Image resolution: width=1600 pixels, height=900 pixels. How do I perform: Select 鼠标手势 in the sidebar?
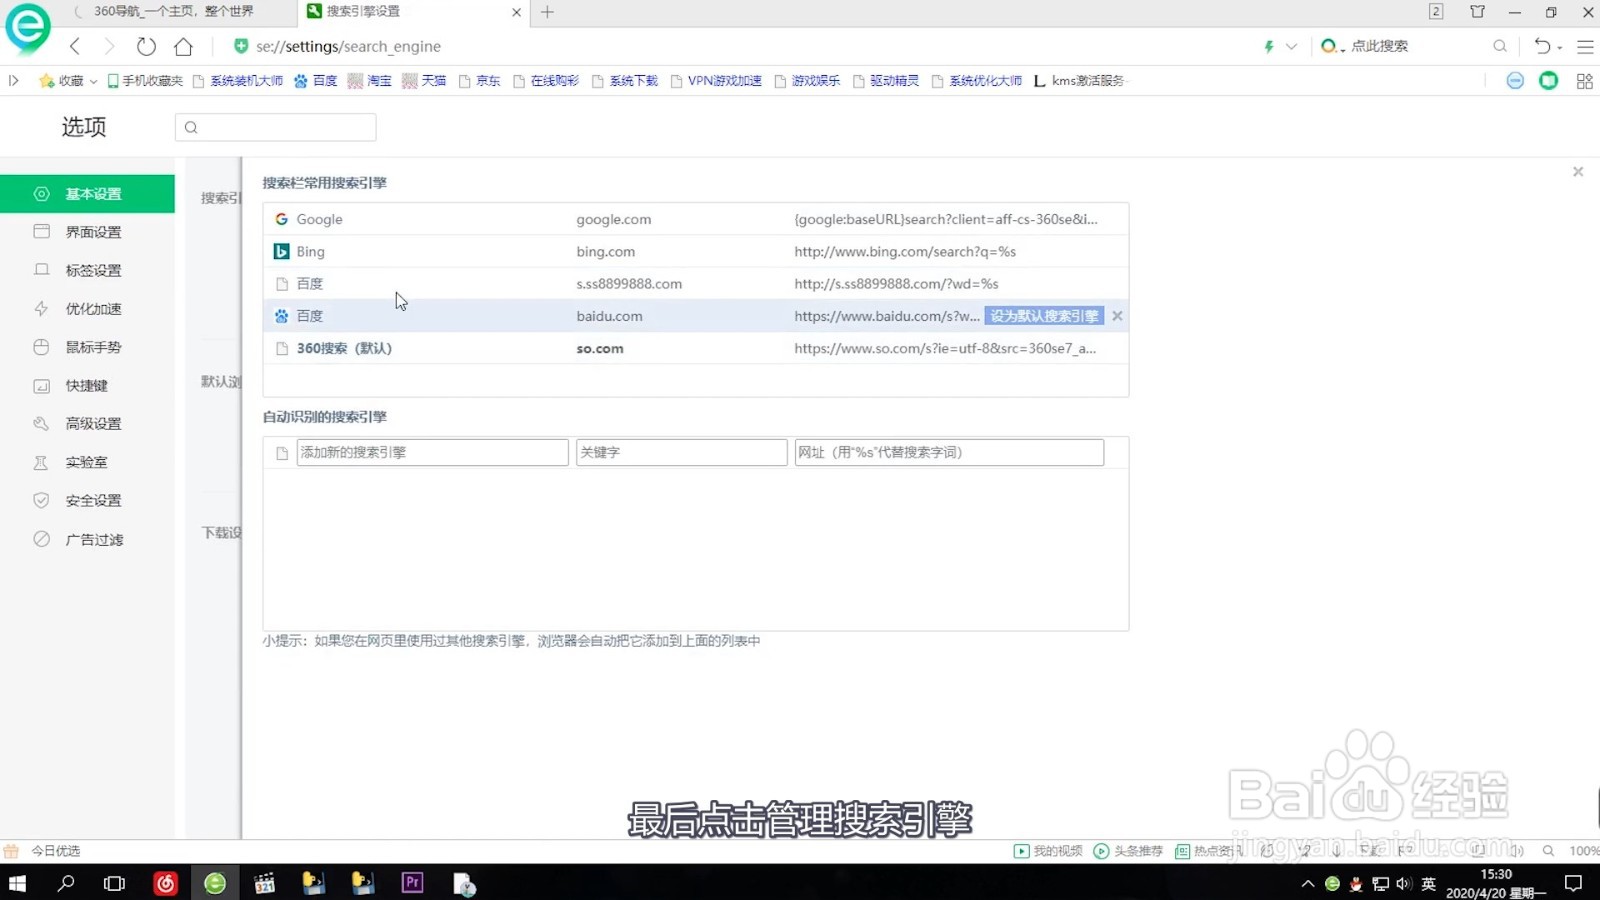pyautogui.click(x=87, y=347)
